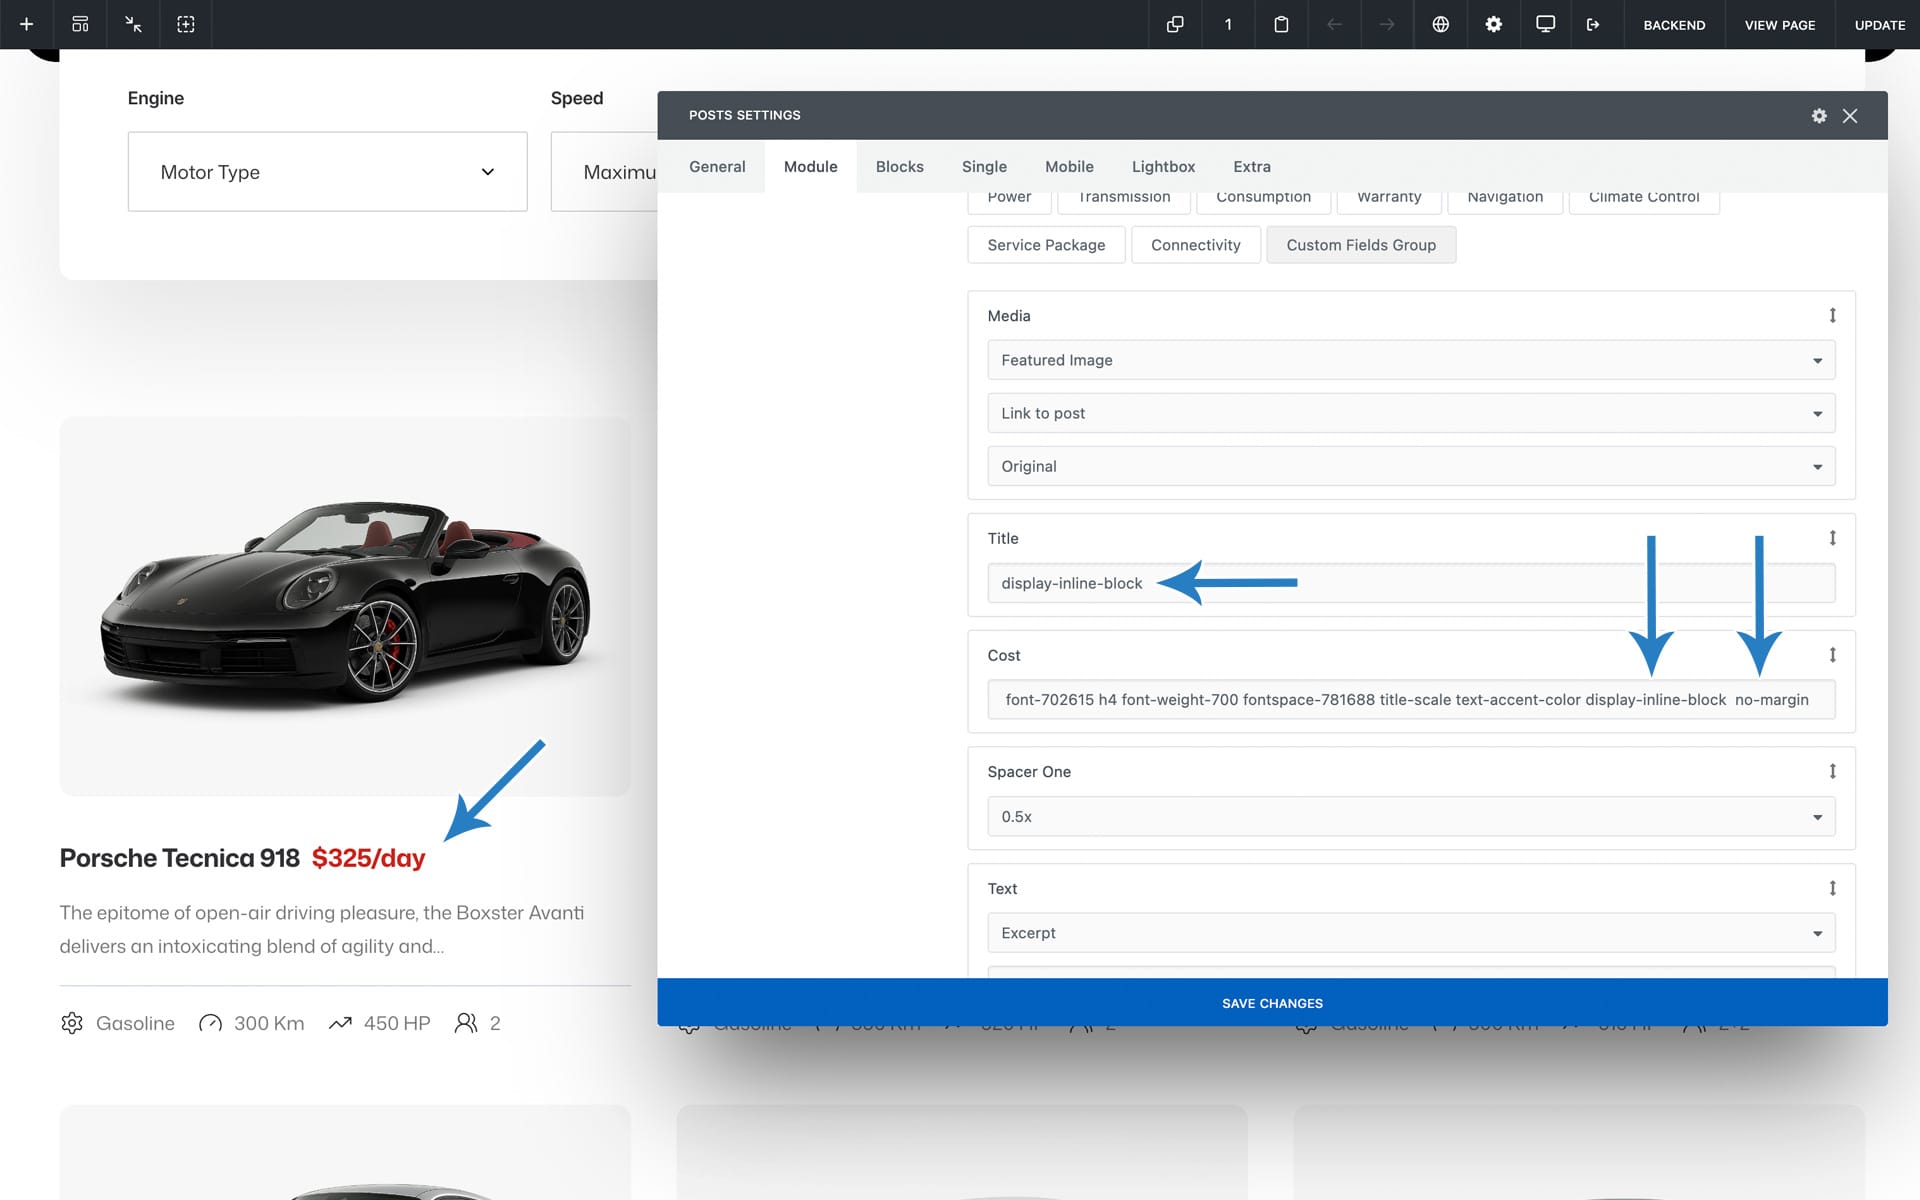Click the Update button in top bar
The width and height of the screenshot is (1920, 1200).
click(1879, 25)
